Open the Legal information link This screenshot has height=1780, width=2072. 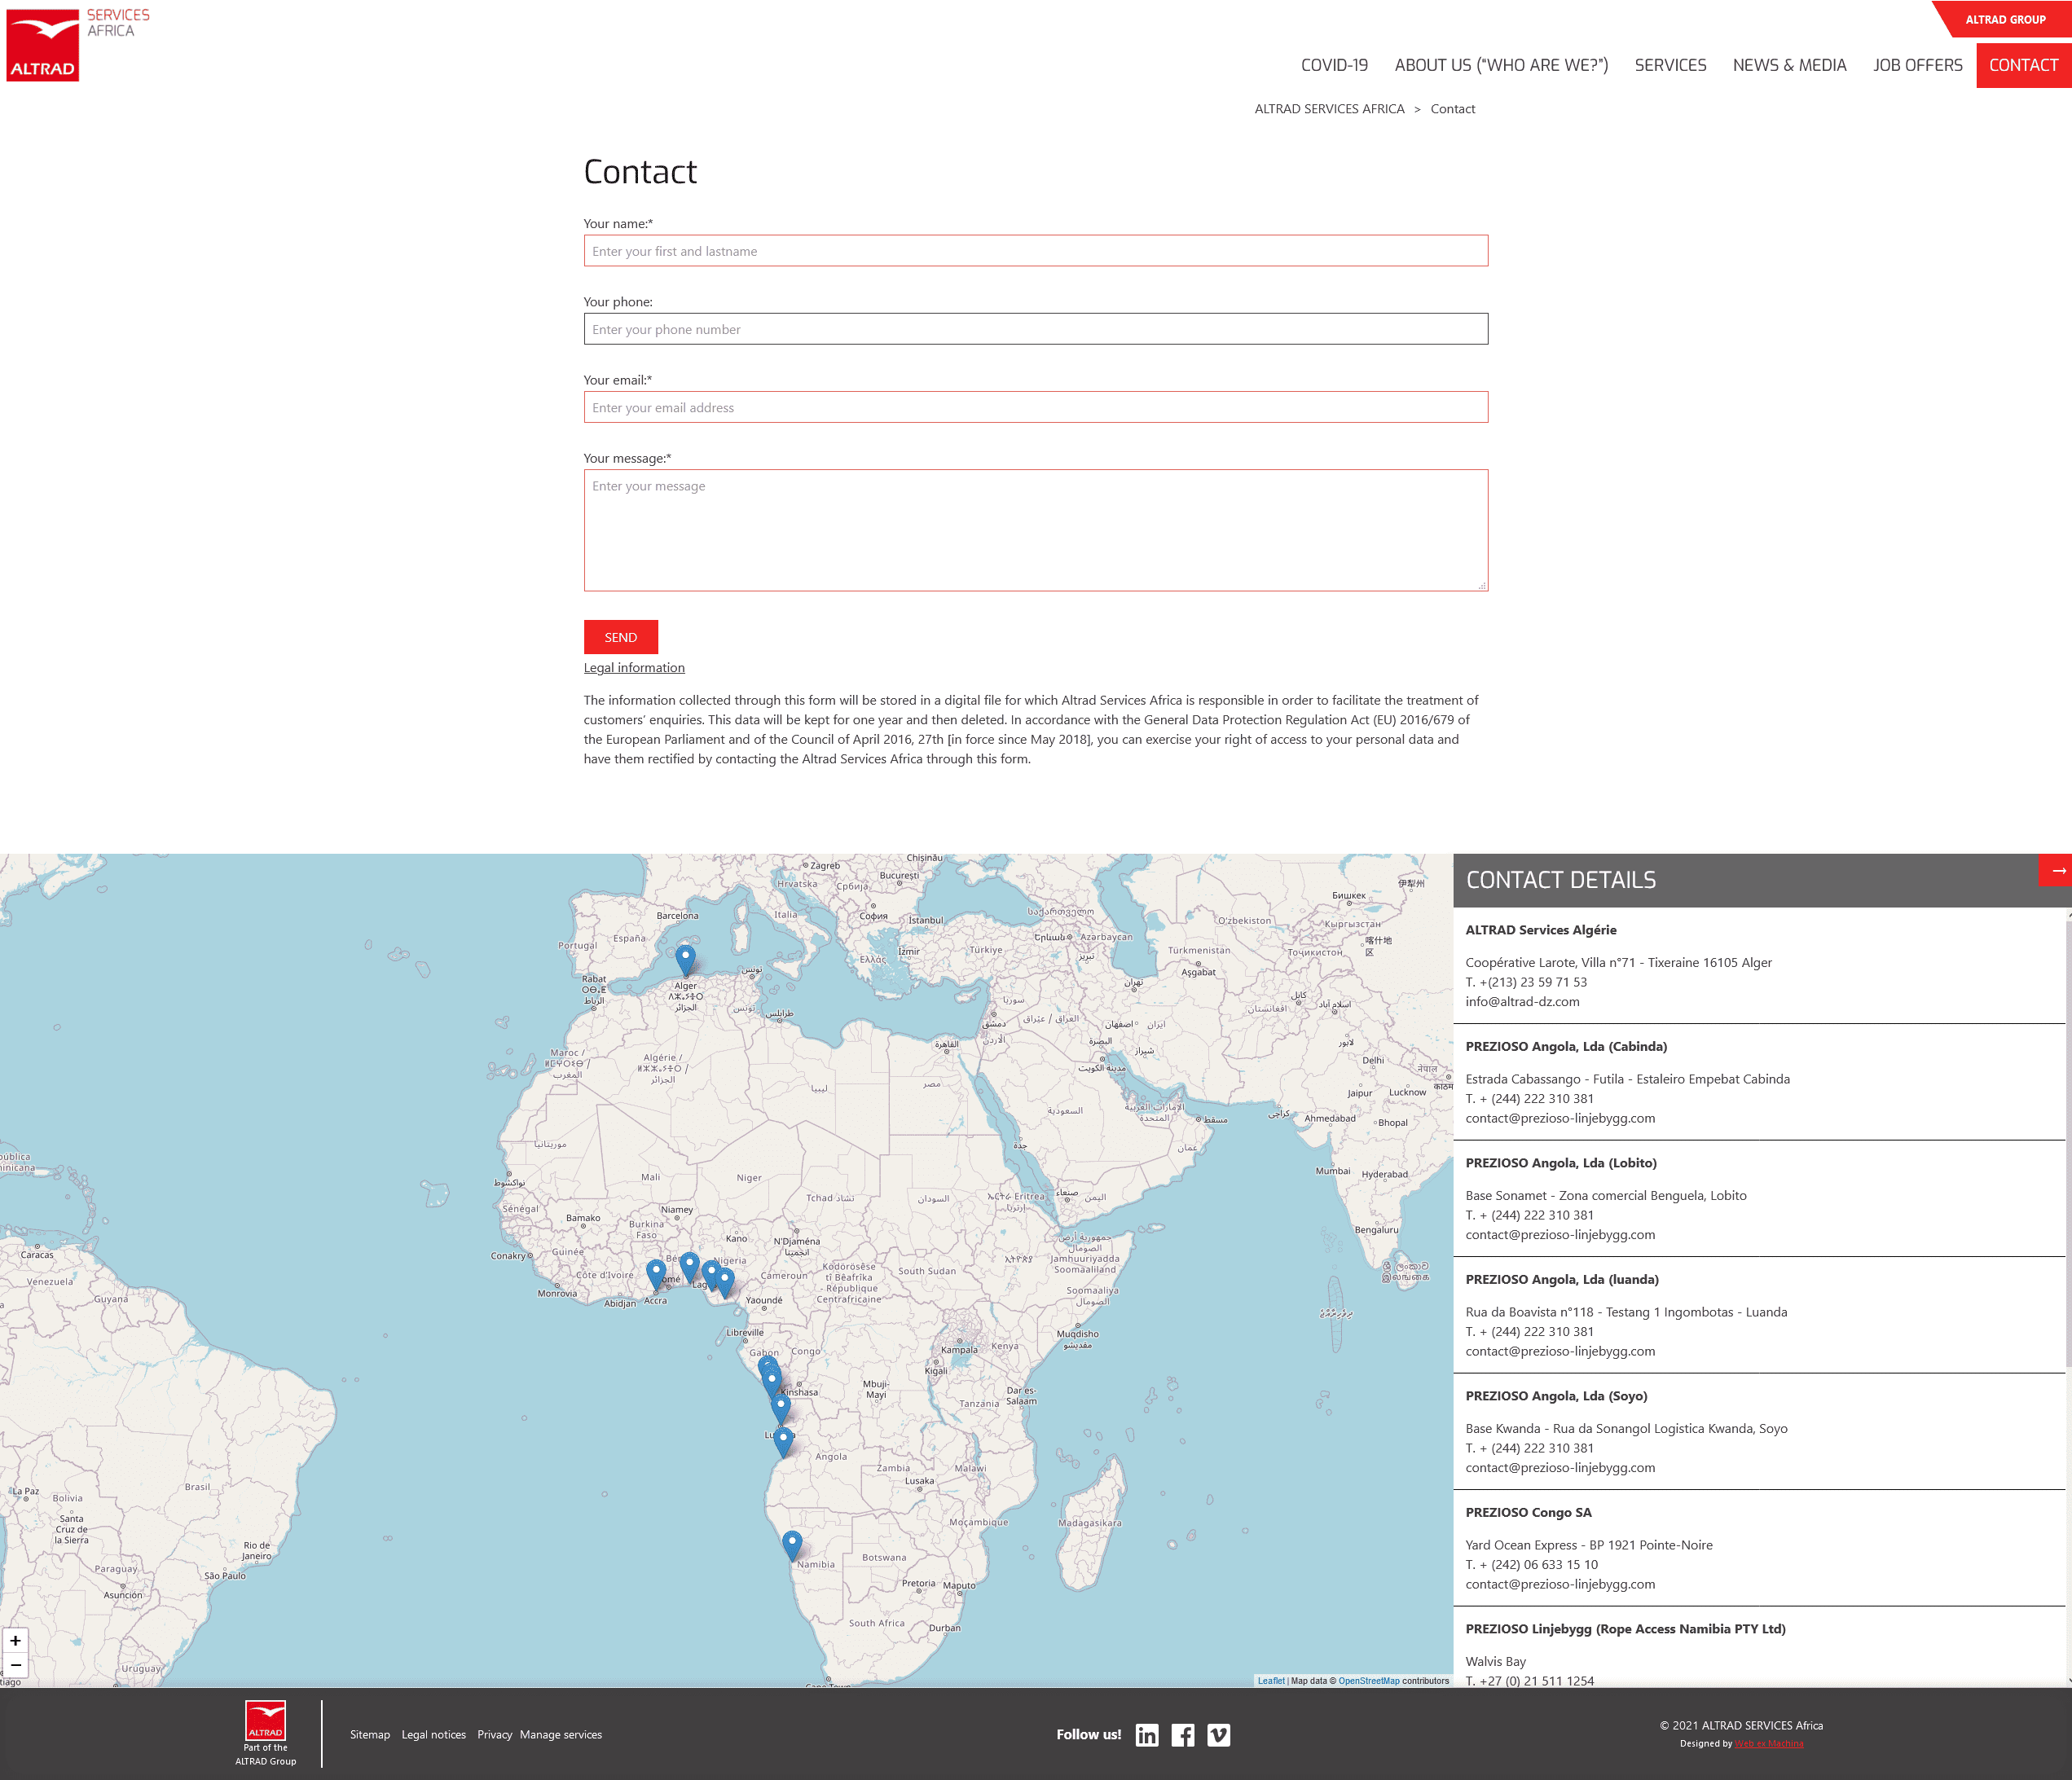[634, 668]
